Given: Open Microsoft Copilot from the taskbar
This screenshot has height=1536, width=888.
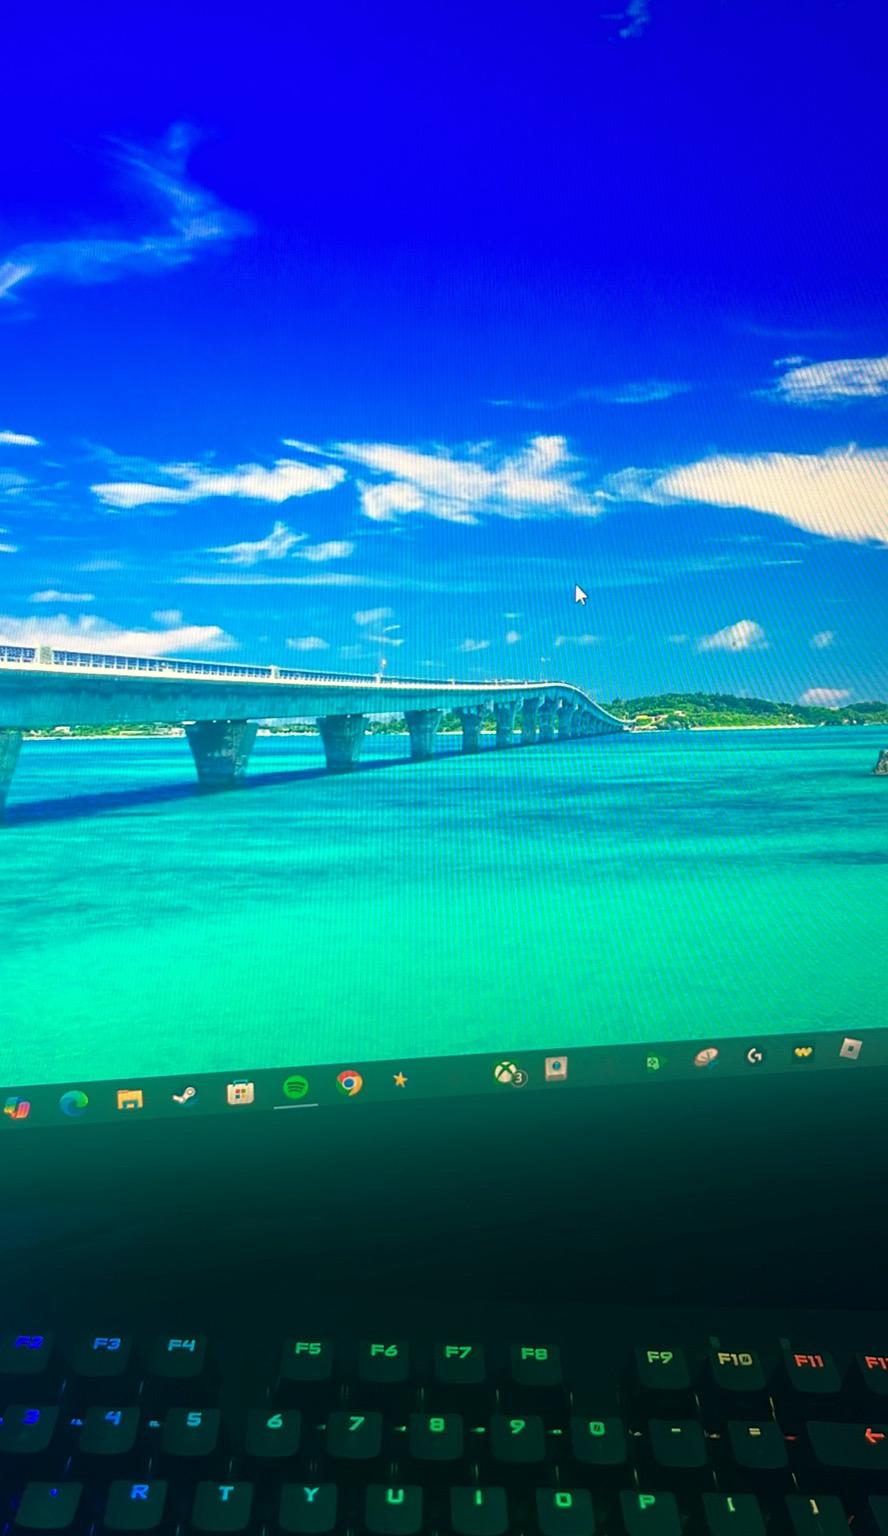Looking at the screenshot, I should pos(16,1107).
